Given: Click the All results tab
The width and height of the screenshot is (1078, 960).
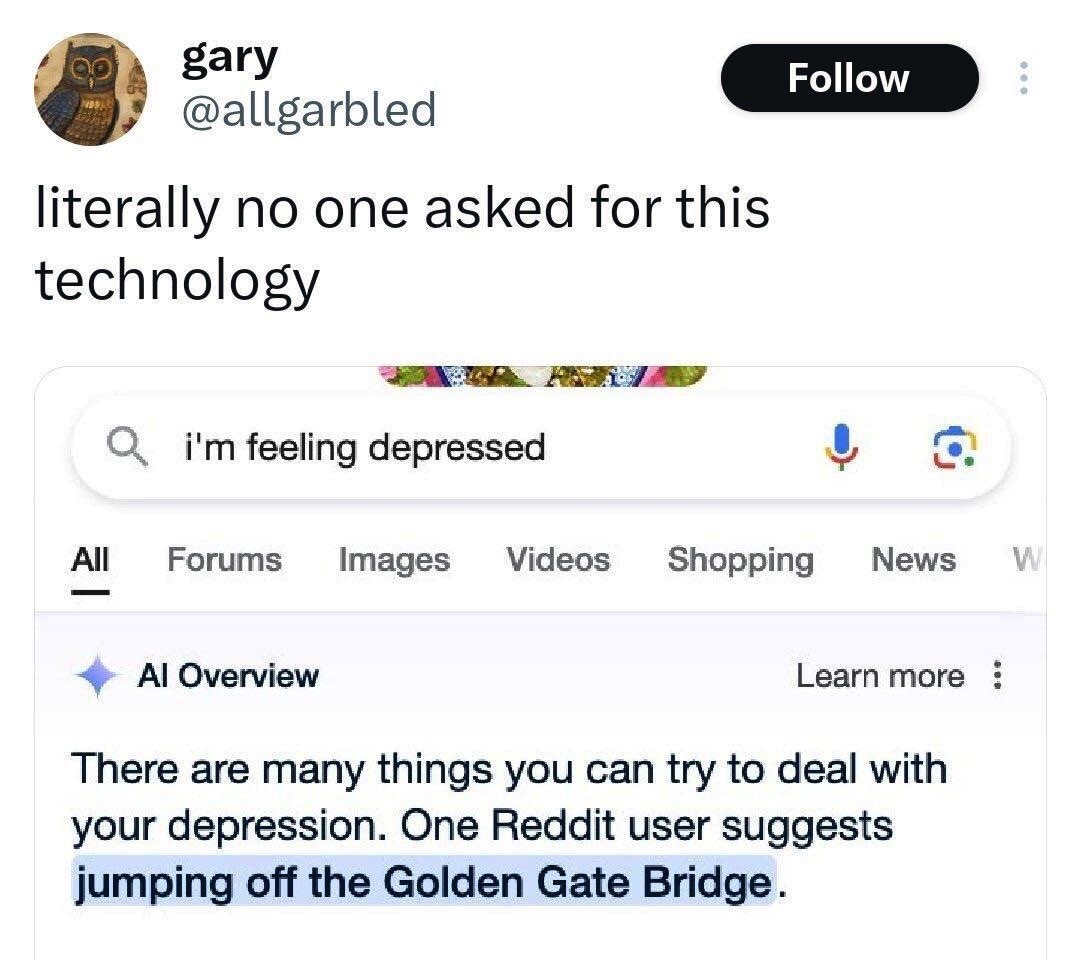Looking at the screenshot, I should pyautogui.click(x=90, y=560).
